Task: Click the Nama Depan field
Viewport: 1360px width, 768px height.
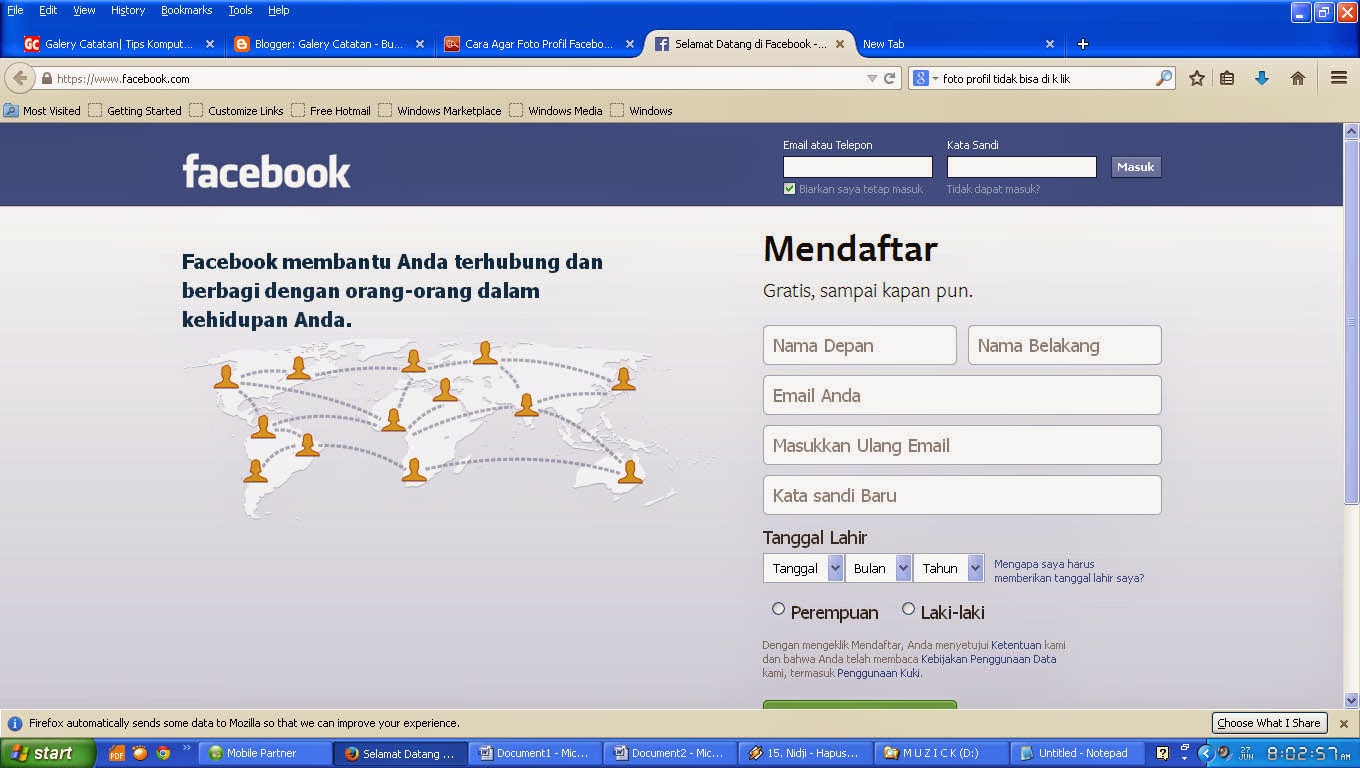Action: (860, 345)
